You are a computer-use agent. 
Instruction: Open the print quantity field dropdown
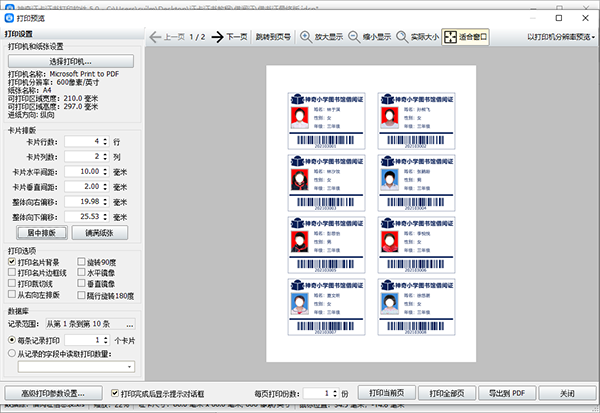coord(129,367)
